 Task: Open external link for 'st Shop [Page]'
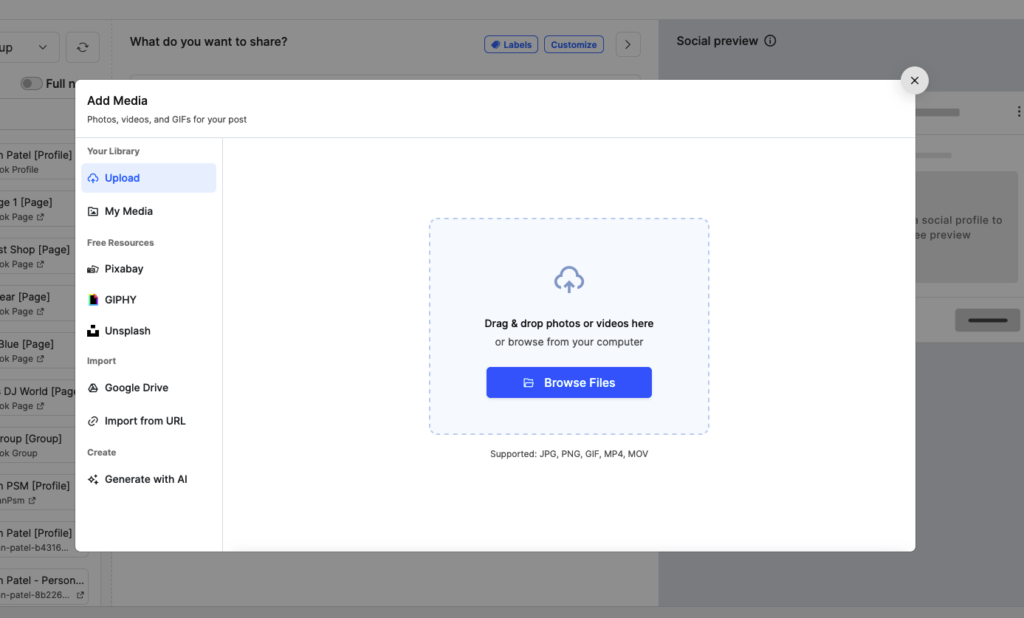pos(40,264)
